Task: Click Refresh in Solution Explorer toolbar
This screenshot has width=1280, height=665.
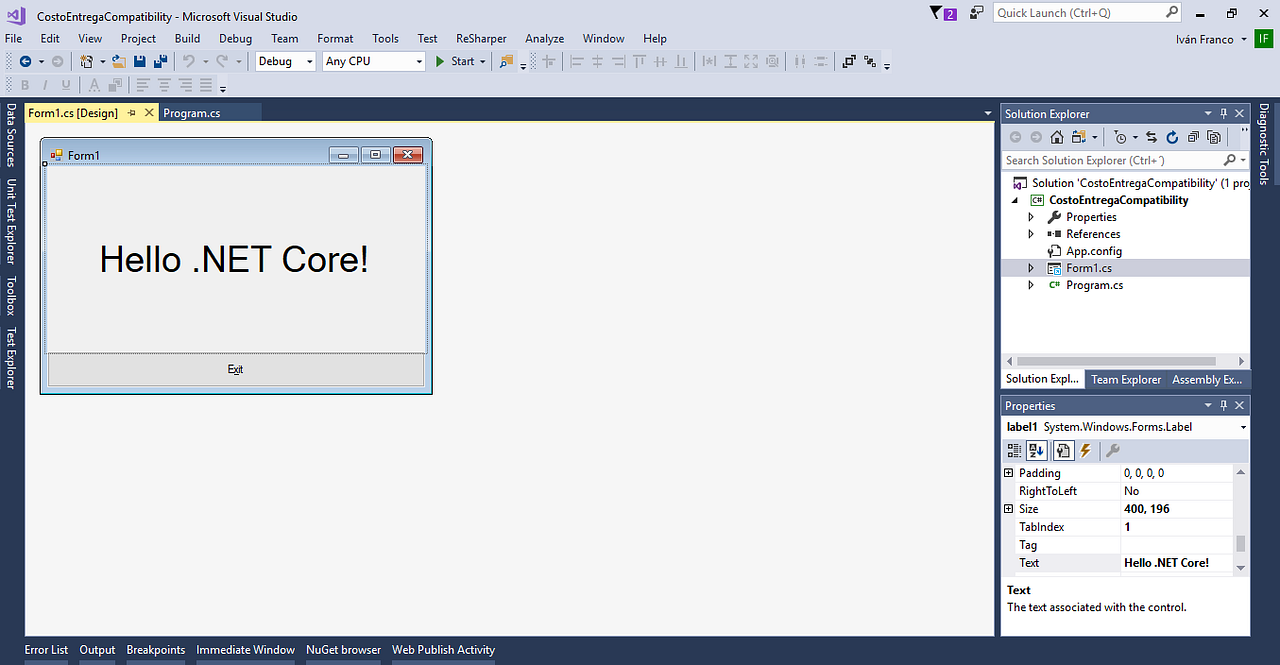Action: 1171,137
